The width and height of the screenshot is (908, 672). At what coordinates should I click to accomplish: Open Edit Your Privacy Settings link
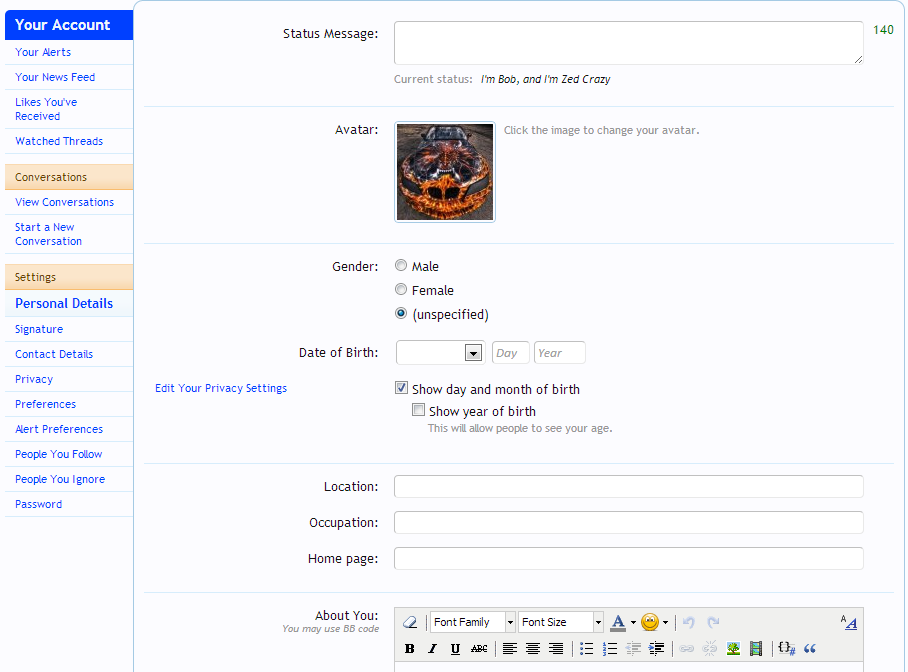(x=221, y=388)
